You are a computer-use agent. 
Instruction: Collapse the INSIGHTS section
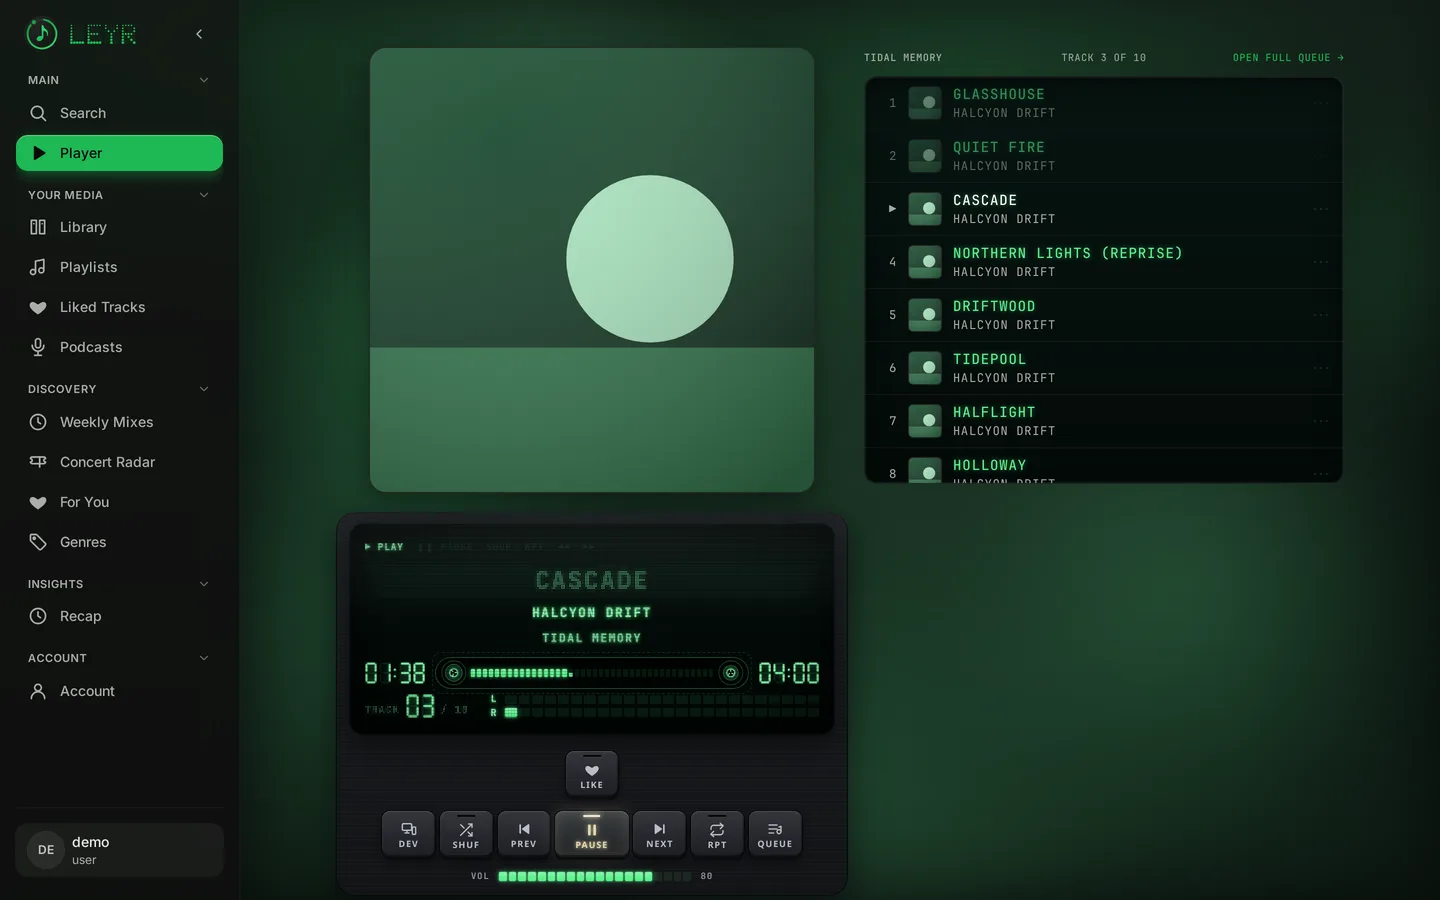(204, 584)
